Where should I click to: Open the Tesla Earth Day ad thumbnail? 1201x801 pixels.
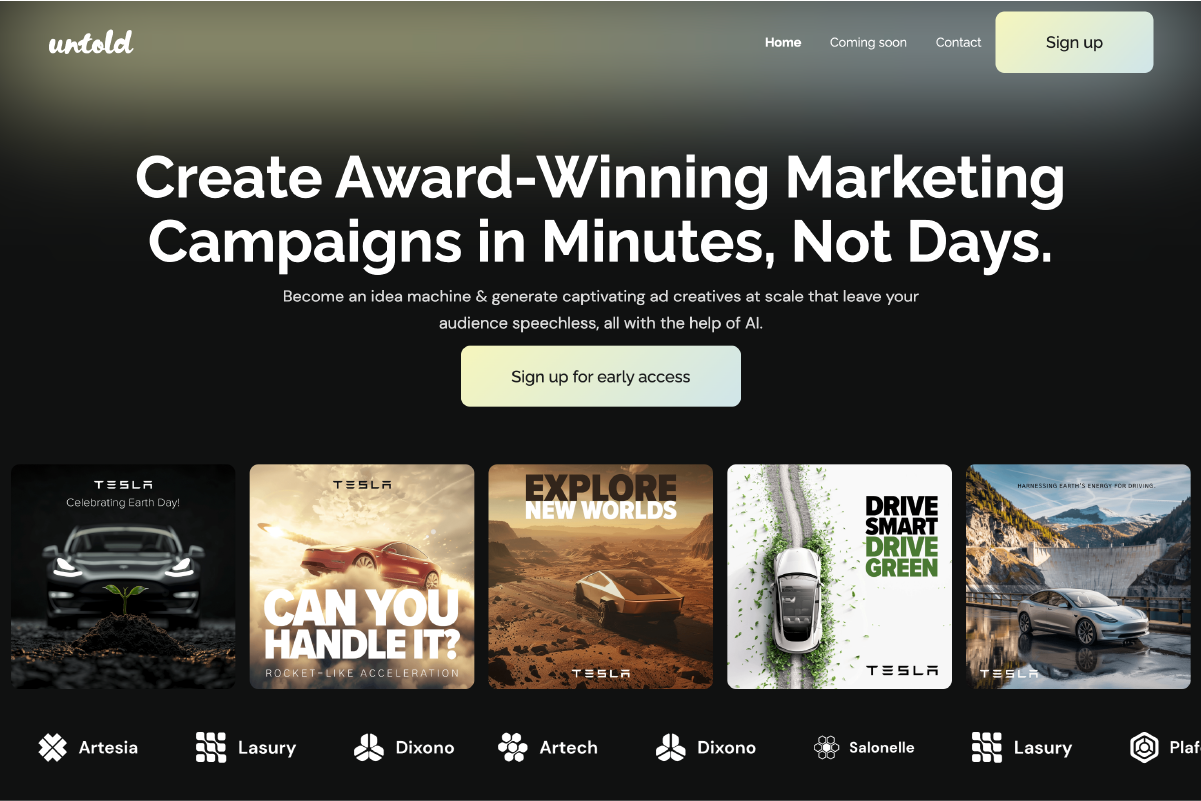(124, 576)
